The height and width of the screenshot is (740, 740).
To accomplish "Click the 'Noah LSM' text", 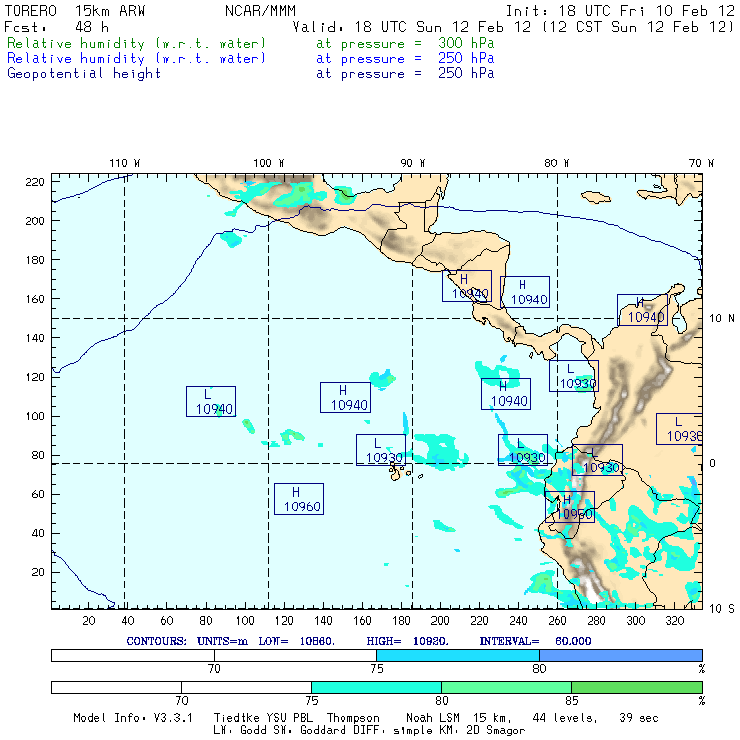I will click(433, 718).
